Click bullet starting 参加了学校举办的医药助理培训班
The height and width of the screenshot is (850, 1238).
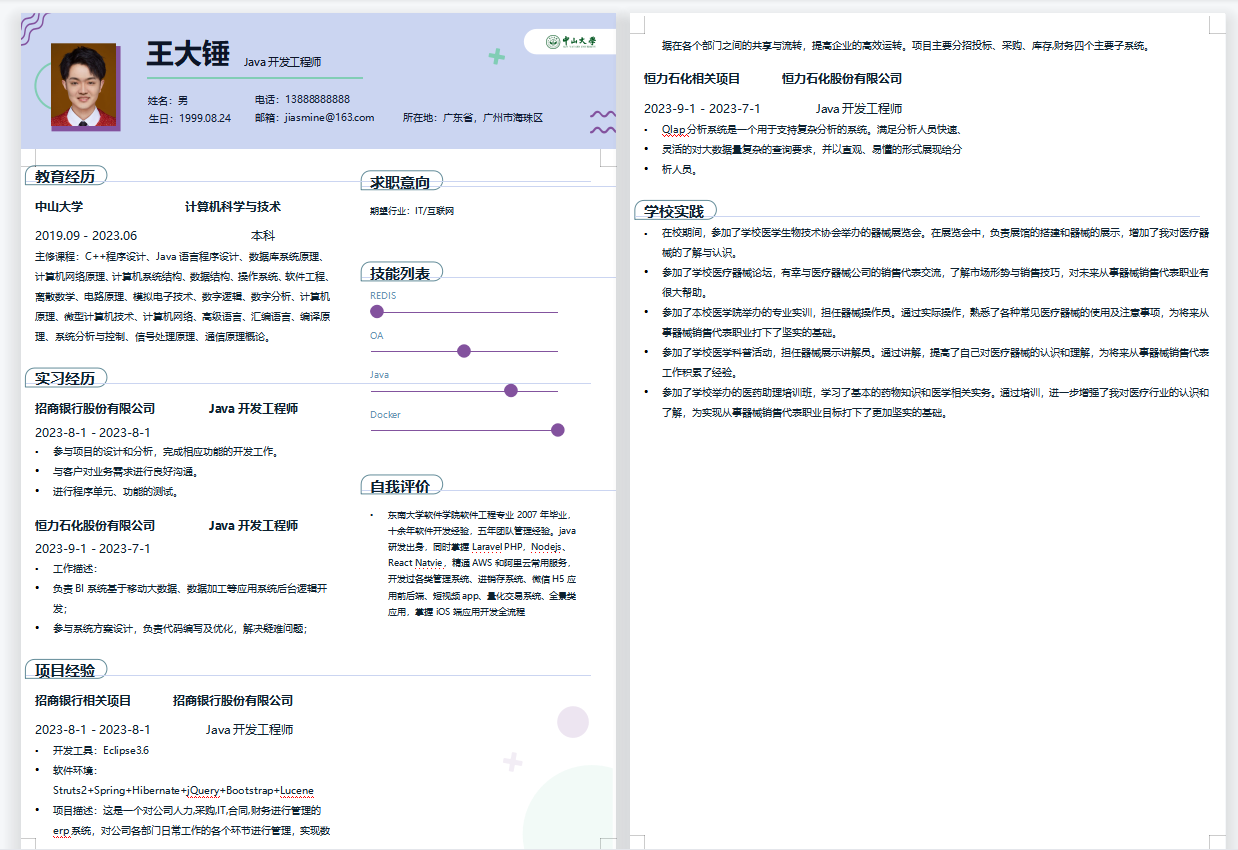(x=935, y=403)
